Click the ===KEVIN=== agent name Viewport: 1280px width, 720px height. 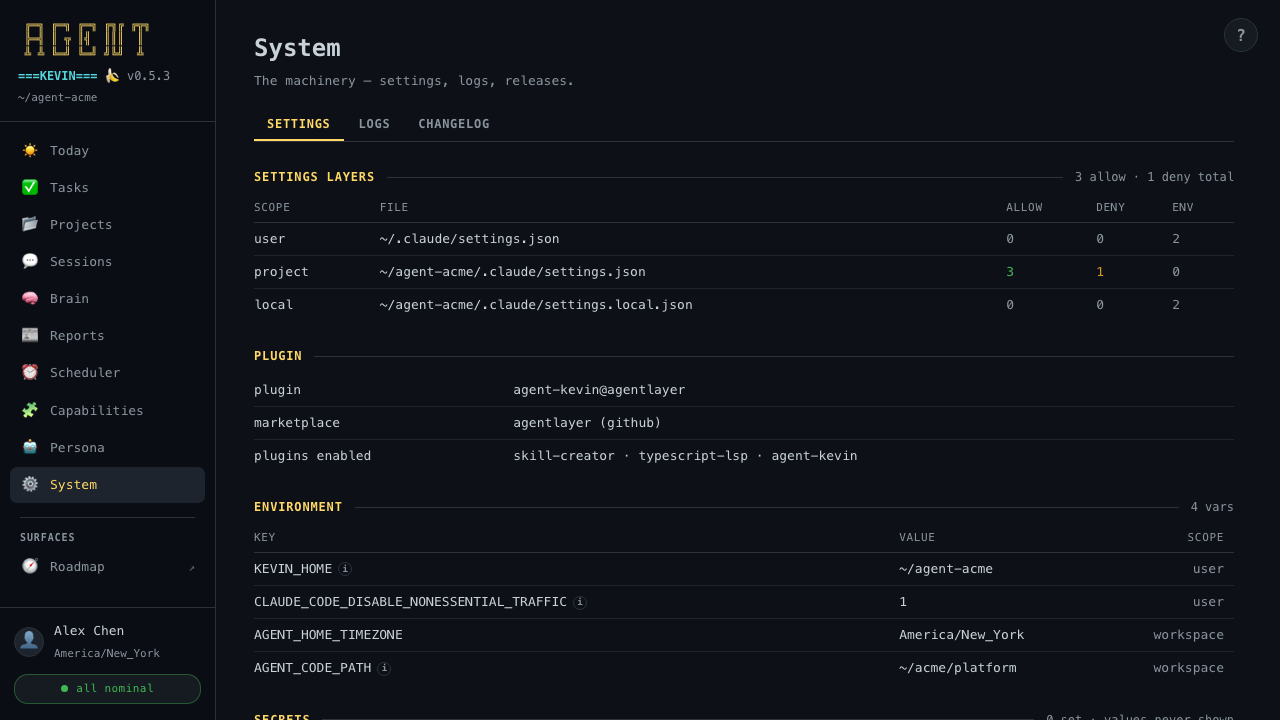tap(58, 76)
